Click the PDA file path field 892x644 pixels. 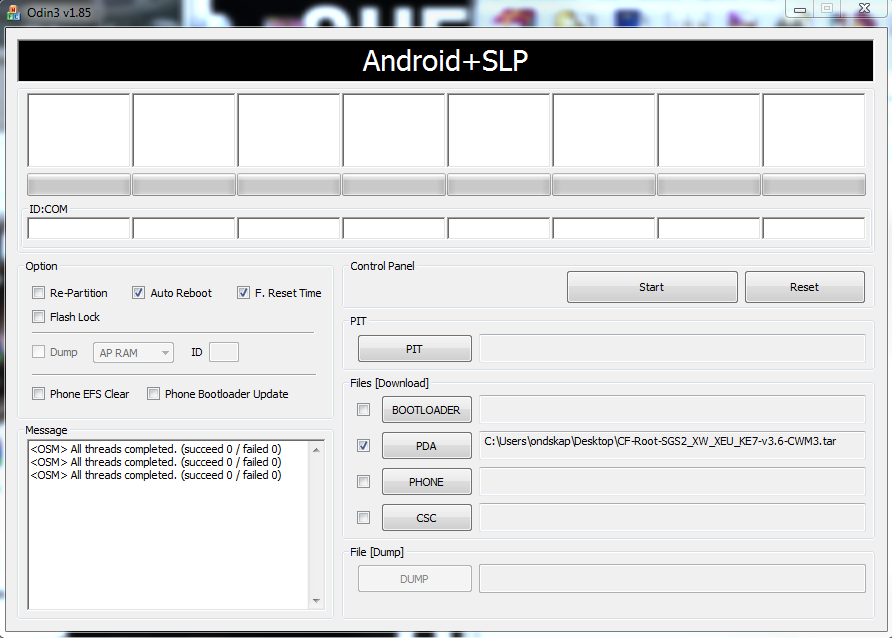click(x=672, y=445)
